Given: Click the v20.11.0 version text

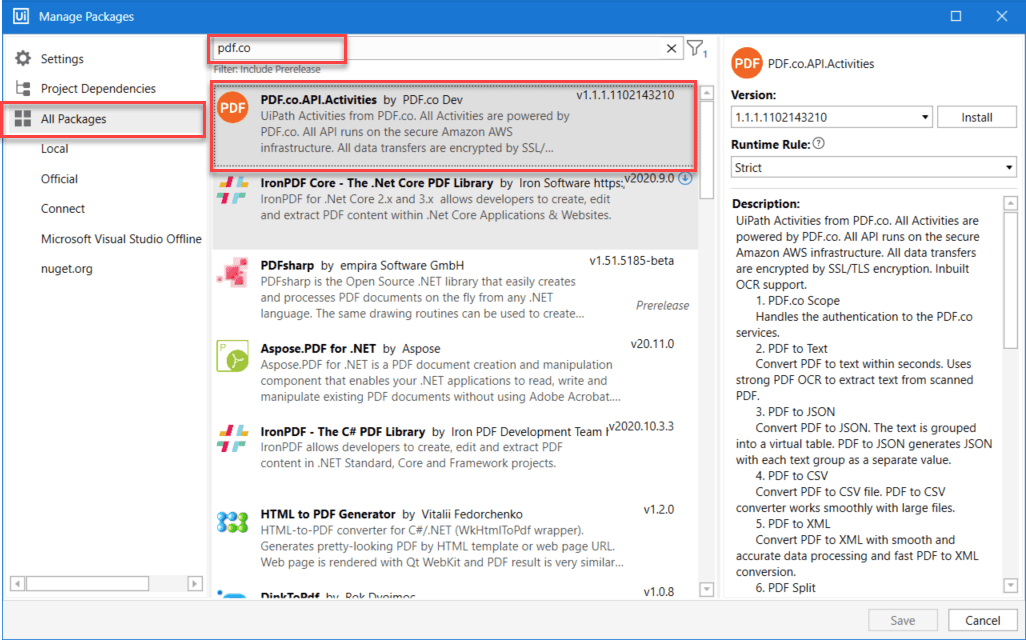Looking at the screenshot, I should (x=652, y=344).
